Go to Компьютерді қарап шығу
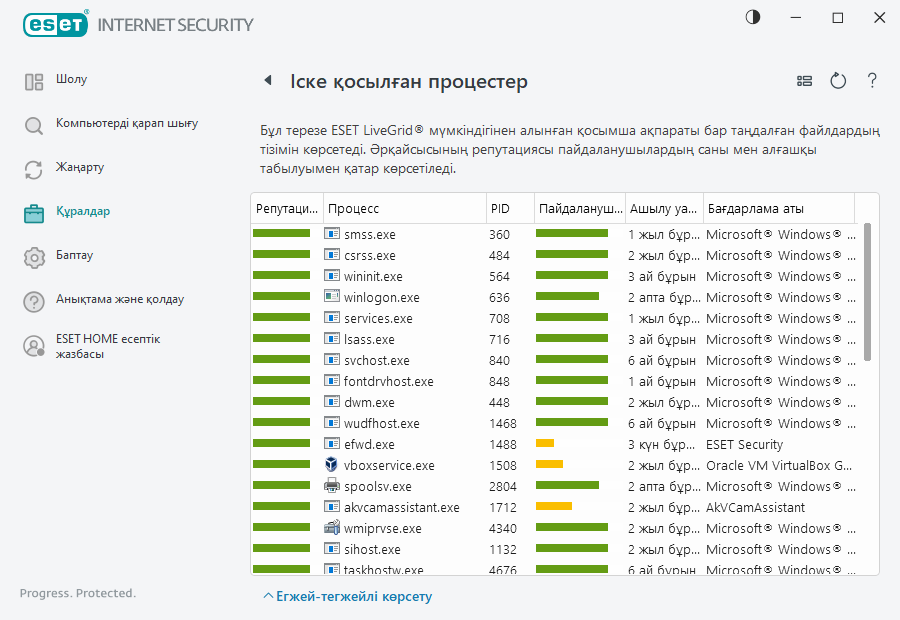The width and height of the screenshot is (900, 620). click(x=126, y=124)
